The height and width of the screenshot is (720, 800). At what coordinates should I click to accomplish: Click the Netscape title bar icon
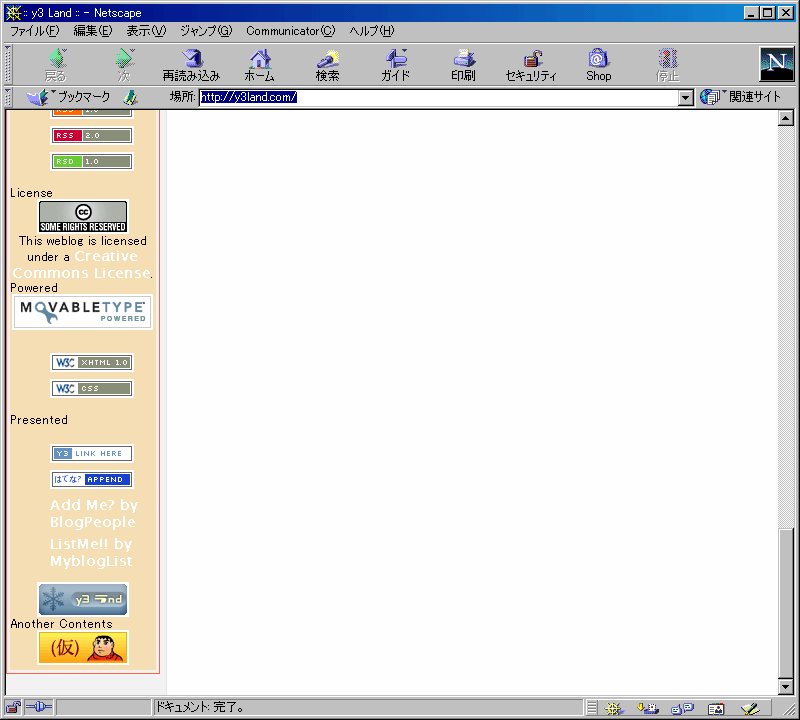pyautogui.click(x=13, y=13)
